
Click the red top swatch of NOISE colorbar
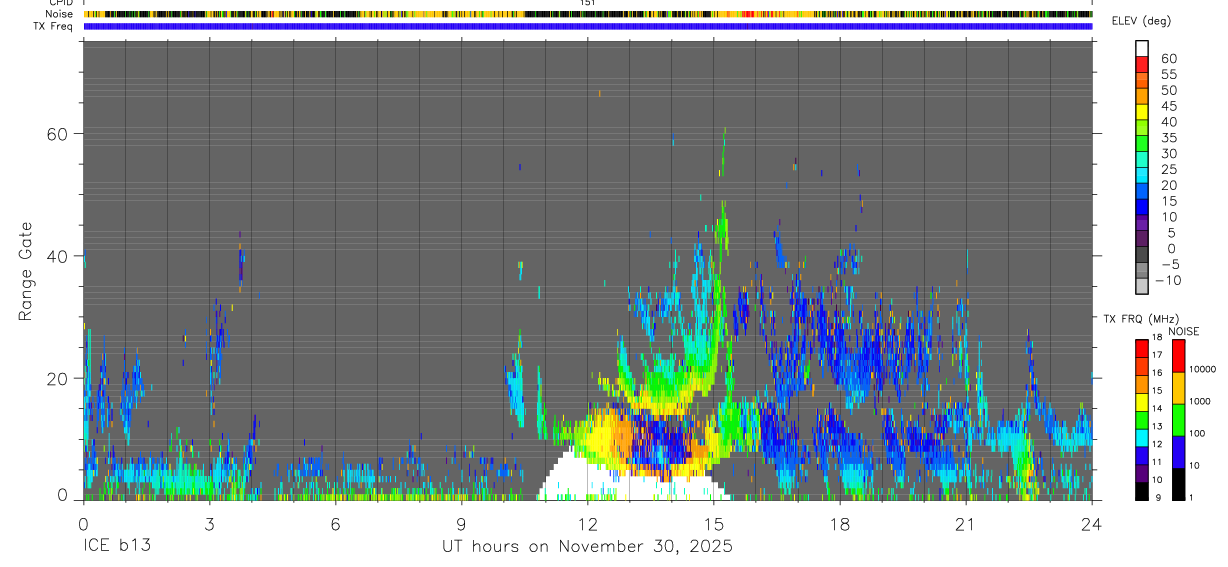1178,356
